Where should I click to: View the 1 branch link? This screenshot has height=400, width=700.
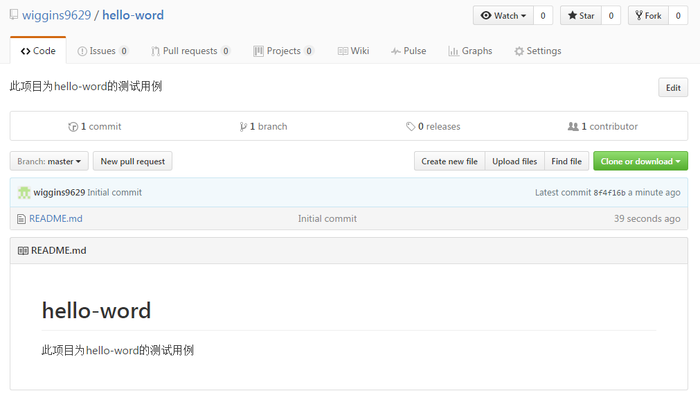click(x=263, y=126)
